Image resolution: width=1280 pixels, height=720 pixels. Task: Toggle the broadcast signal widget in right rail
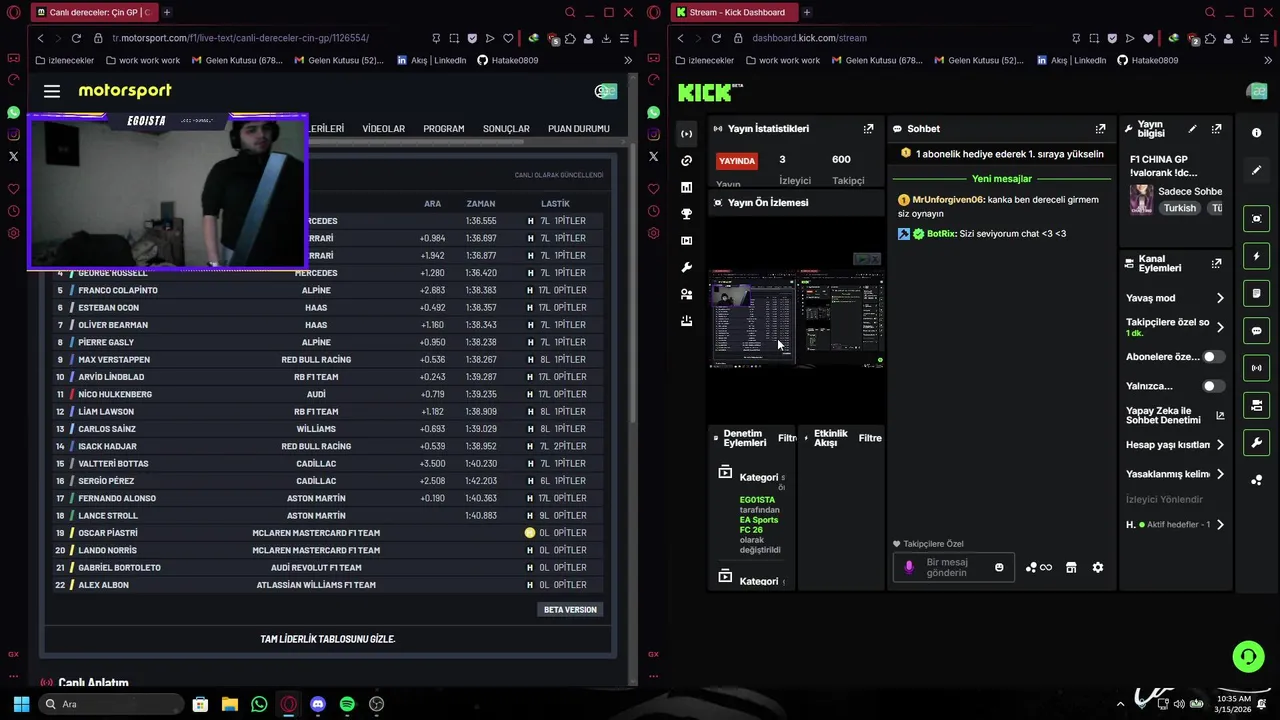click(1257, 368)
